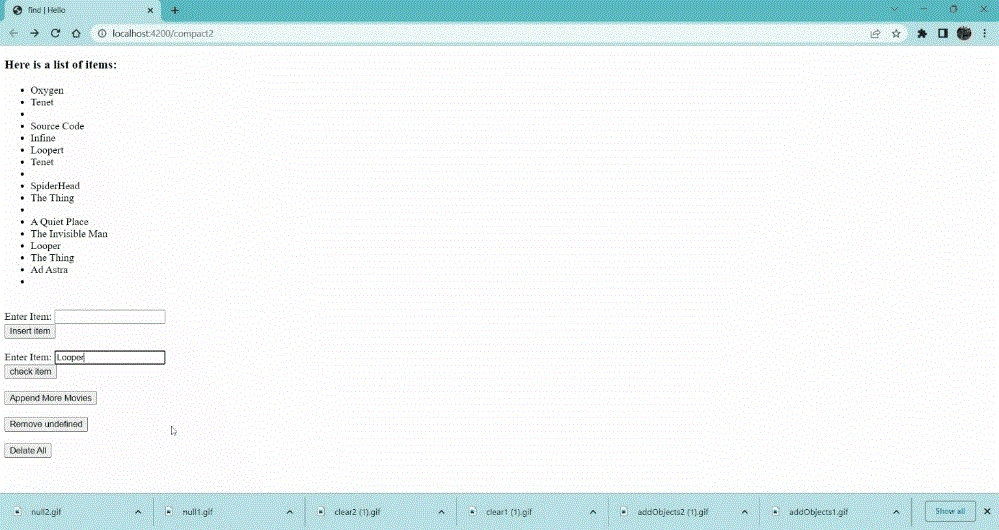Open a new tab with the plus button
This screenshot has height=530, width=999.
175,10
